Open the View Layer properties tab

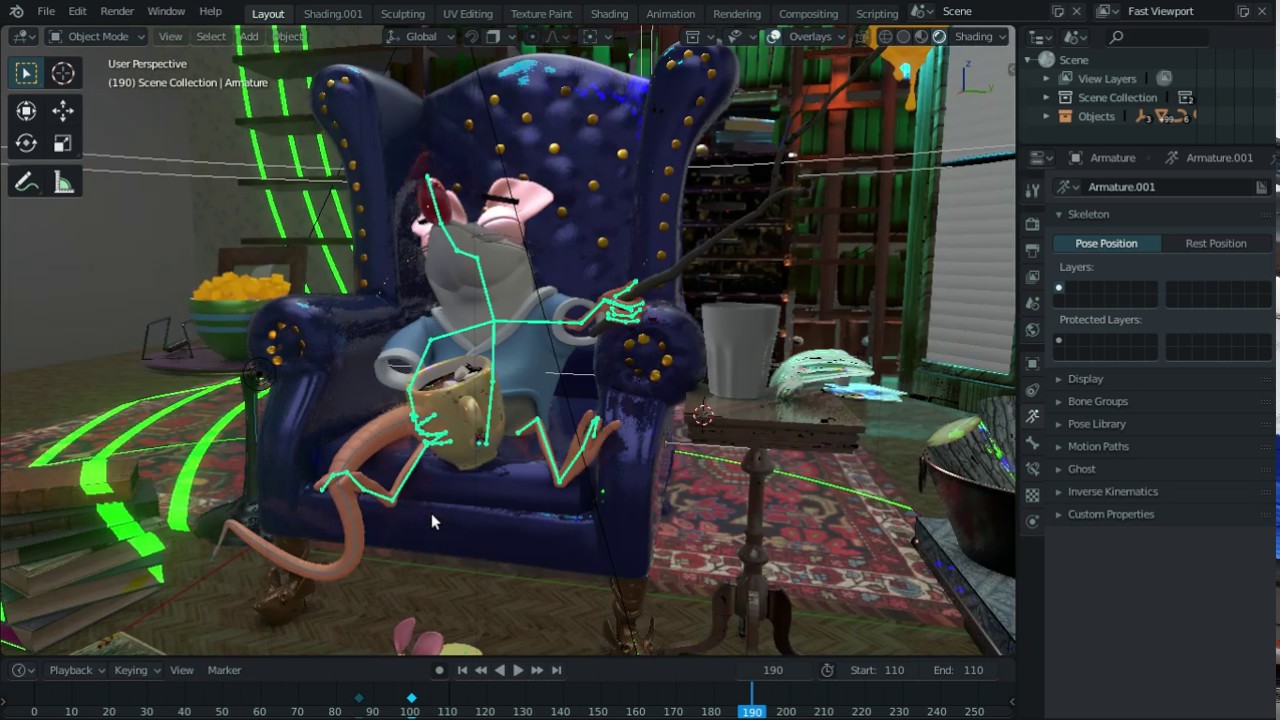(1033, 277)
